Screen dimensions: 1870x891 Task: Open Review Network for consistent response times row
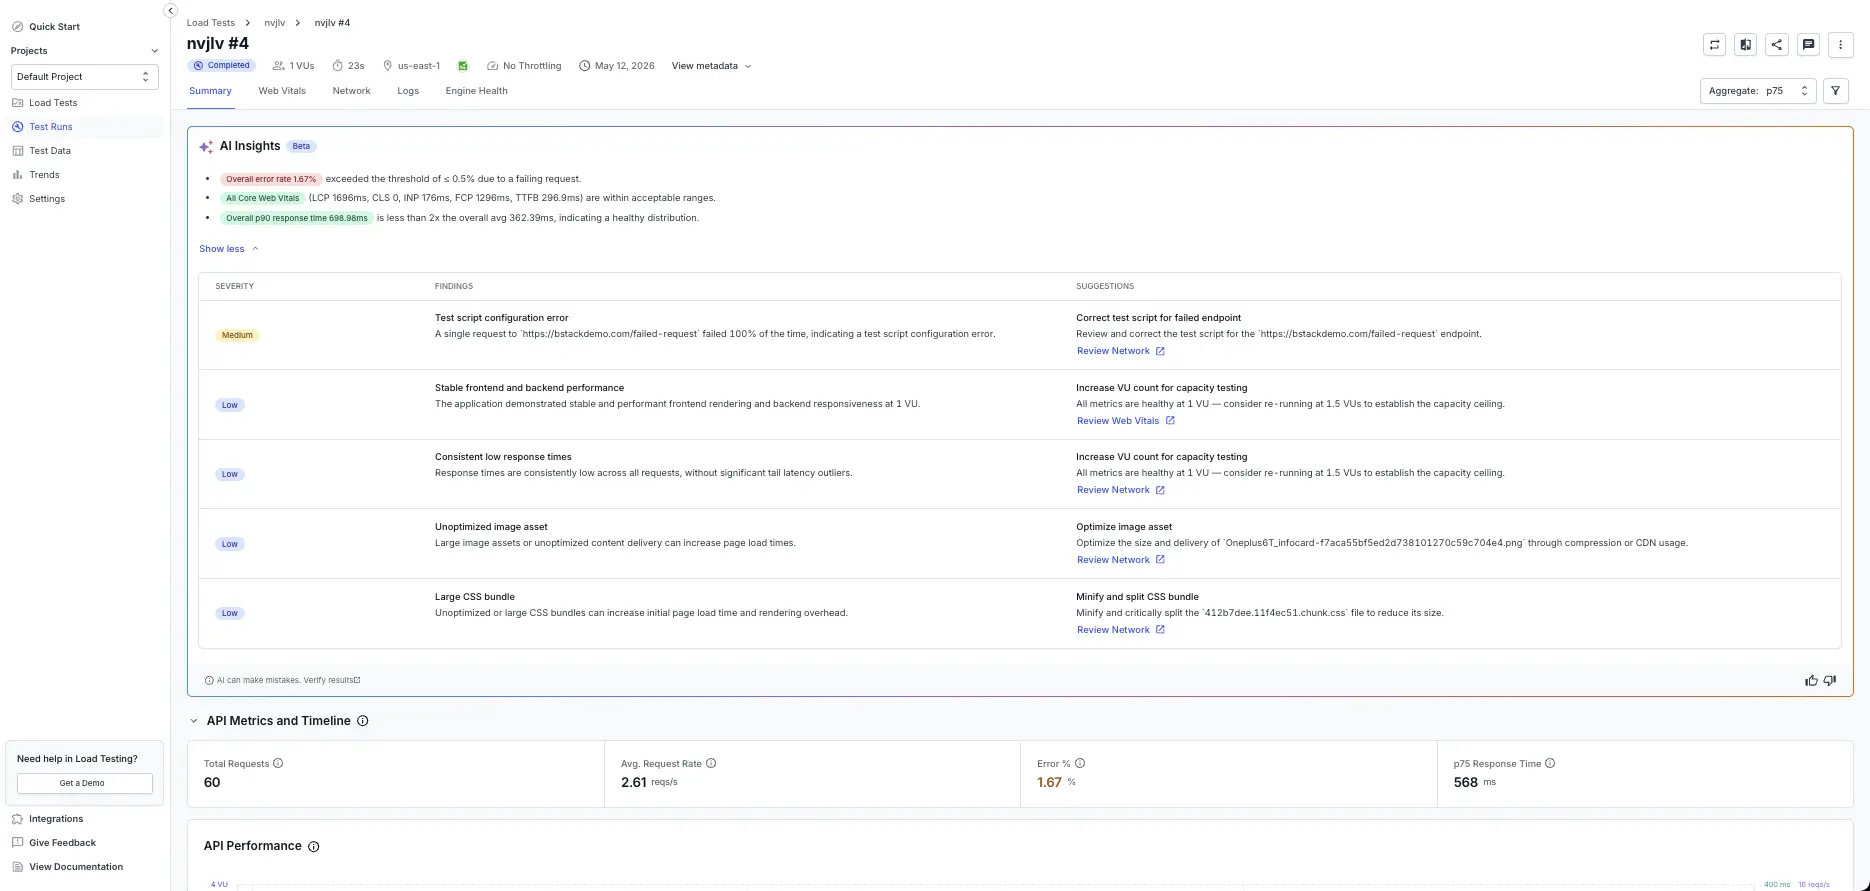coord(1121,490)
